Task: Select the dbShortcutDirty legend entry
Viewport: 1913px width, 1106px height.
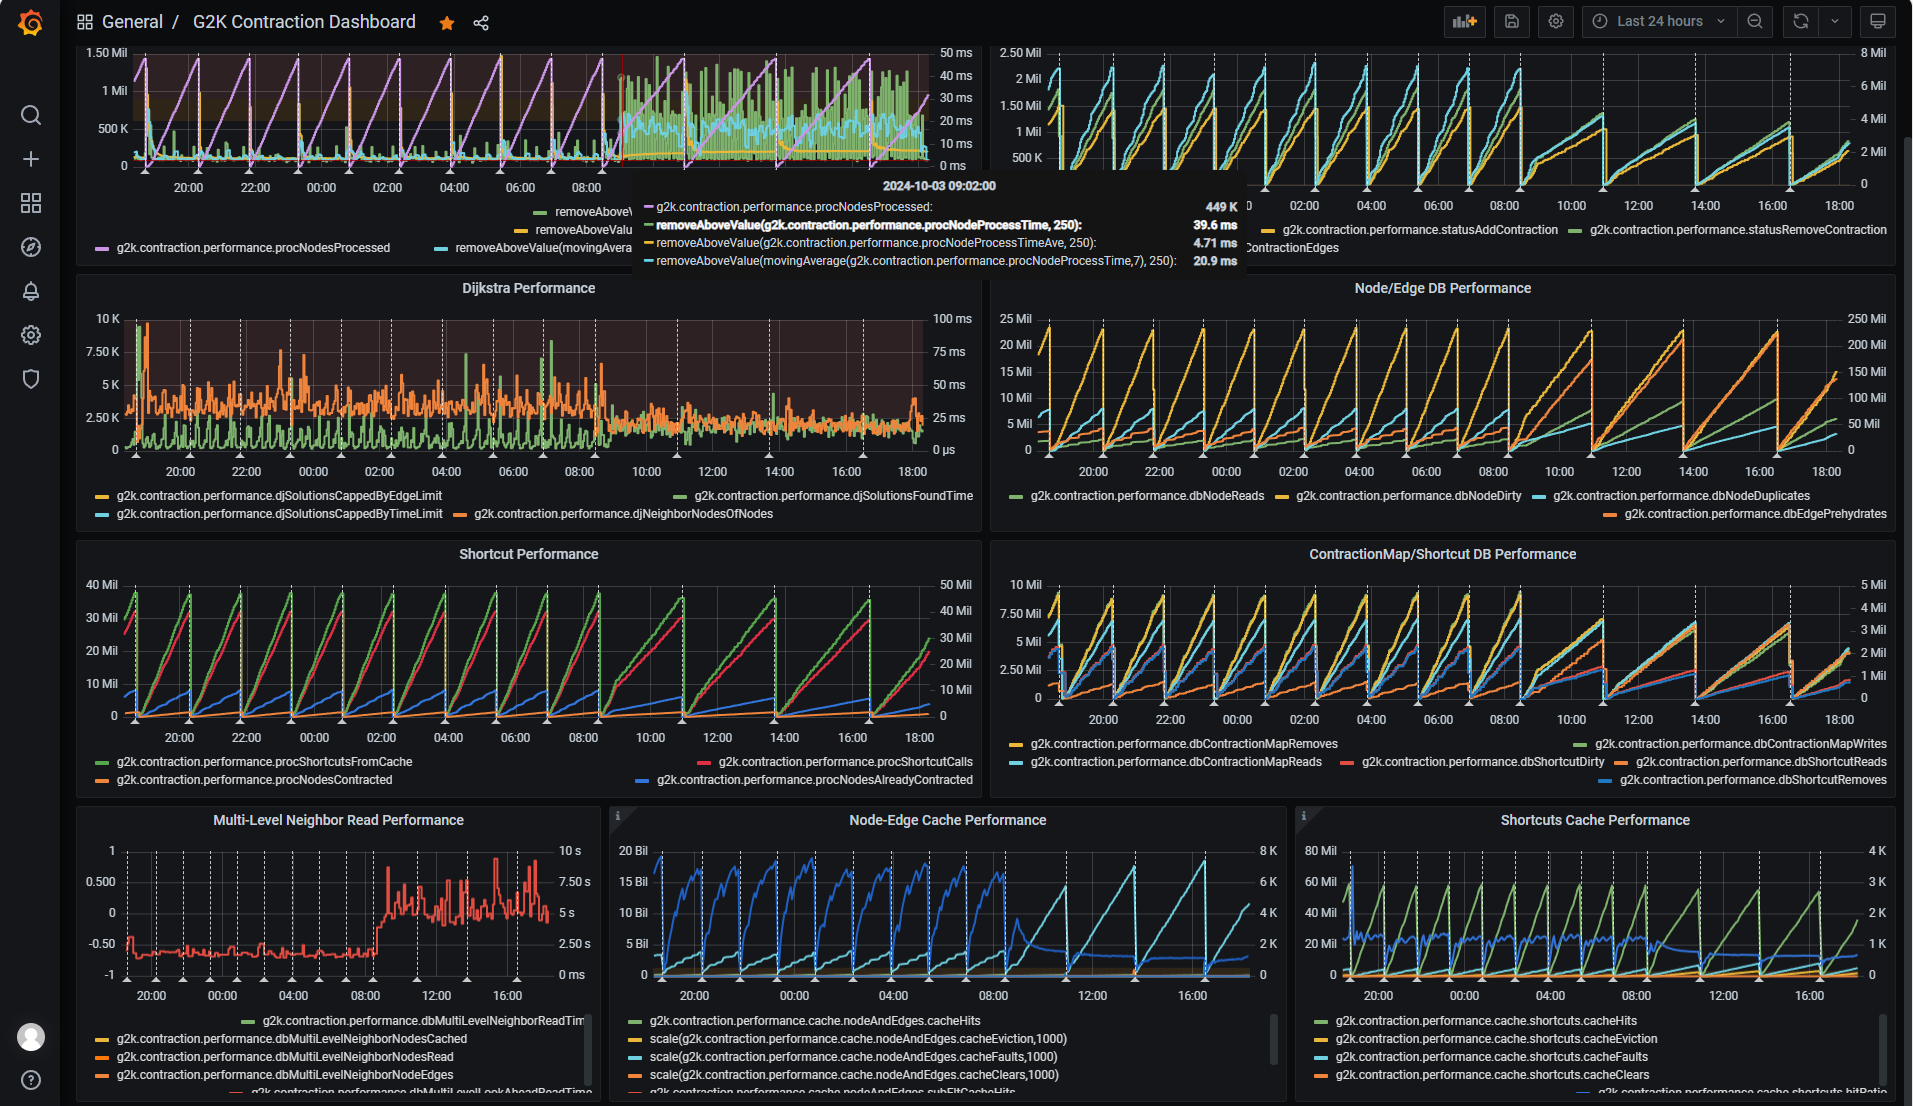Action: pos(1483,762)
